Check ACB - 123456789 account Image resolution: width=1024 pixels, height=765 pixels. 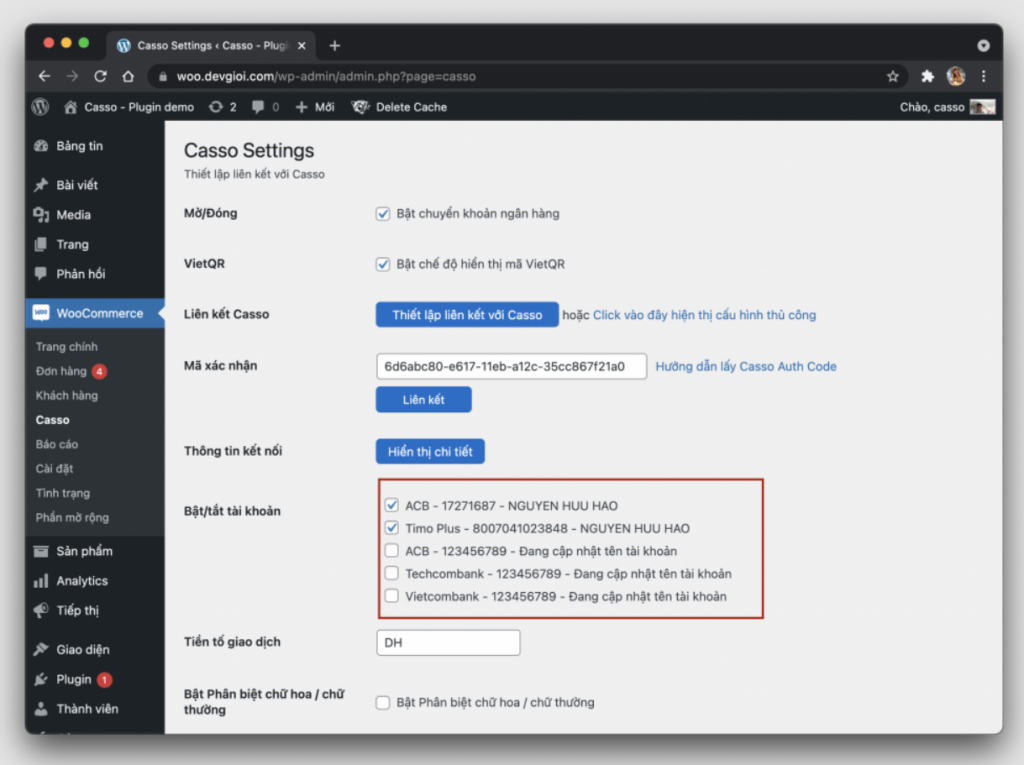392,550
